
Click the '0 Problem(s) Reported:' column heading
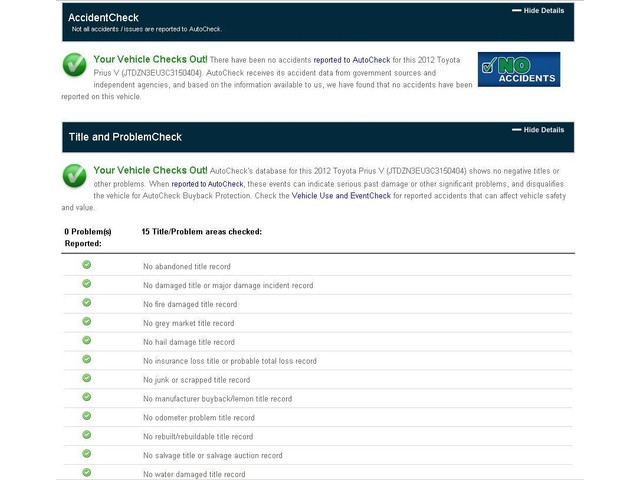pyautogui.click(x=88, y=238)
